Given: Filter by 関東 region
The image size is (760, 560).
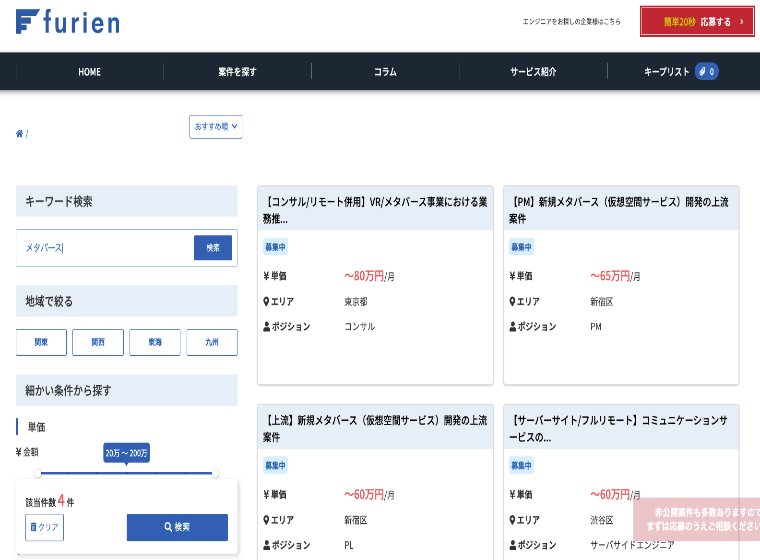Looking at the screenshot, I should click(41, 342).
